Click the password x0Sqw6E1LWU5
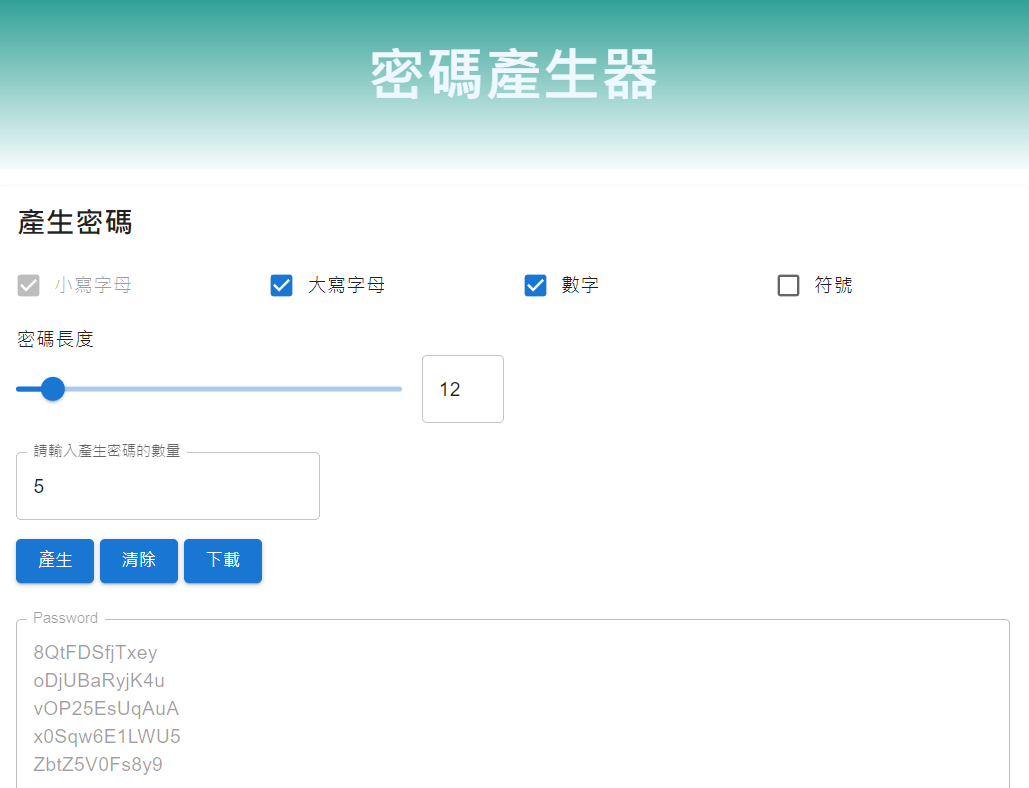Viewport: 1029px width, 788px height. click(107, 737)
